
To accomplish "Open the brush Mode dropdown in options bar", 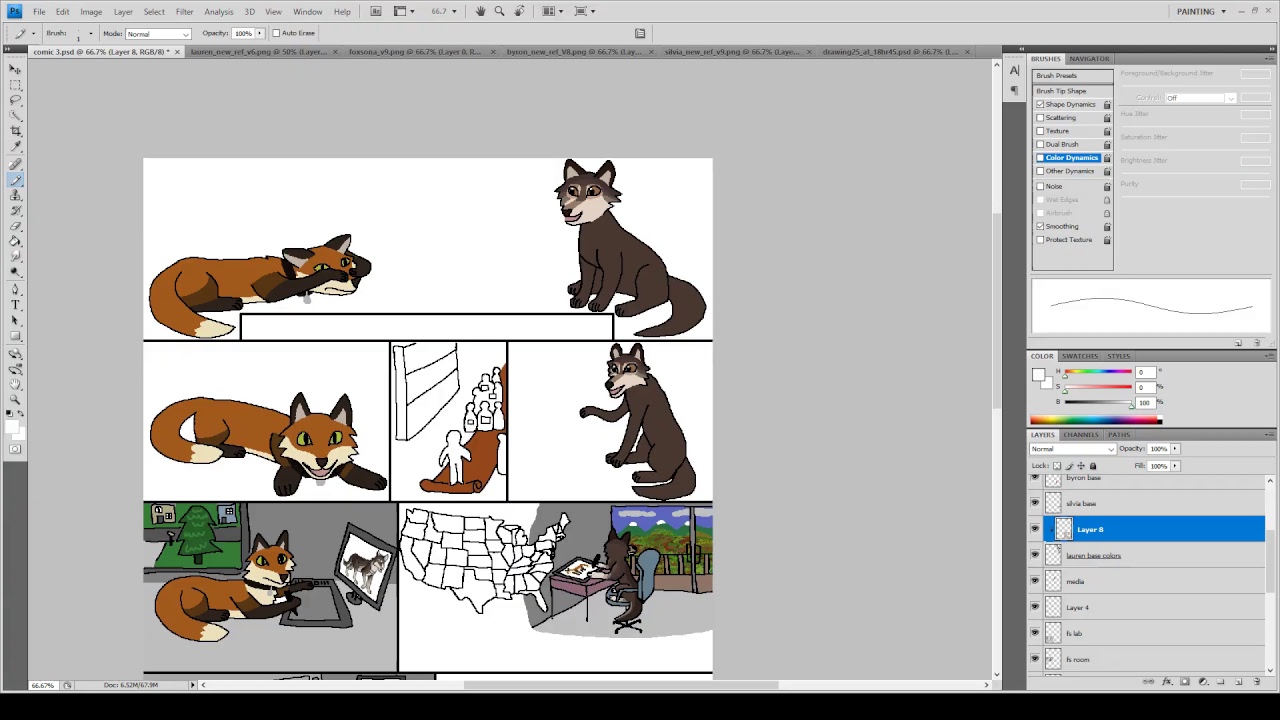I will pyautogui.click(x=158, y=33).
